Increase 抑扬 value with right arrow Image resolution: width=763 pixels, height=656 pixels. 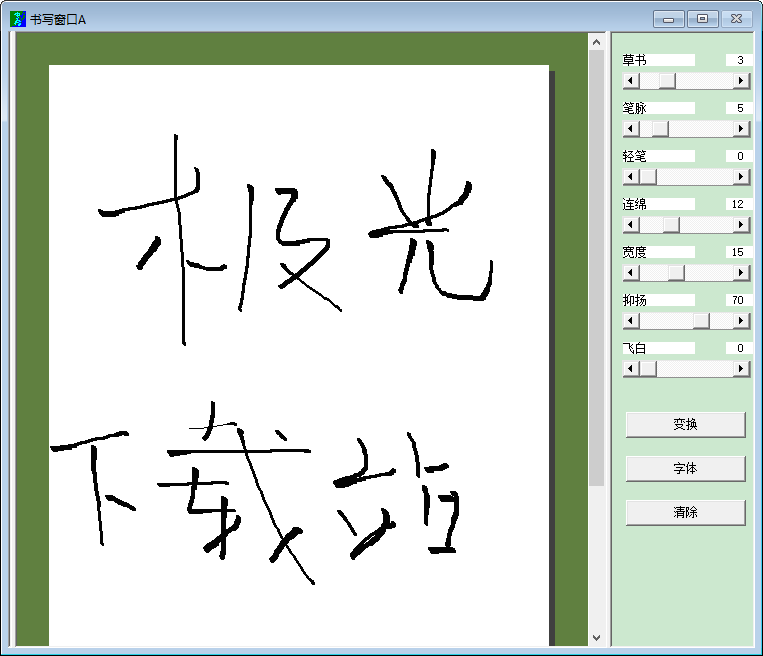tap(741, 321)
